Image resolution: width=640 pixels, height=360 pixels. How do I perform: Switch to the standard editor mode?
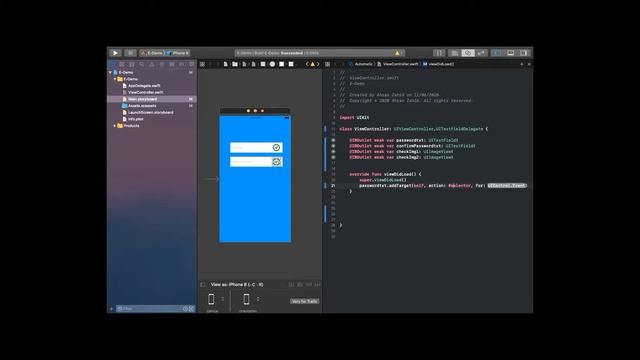[x=454, y=53]
